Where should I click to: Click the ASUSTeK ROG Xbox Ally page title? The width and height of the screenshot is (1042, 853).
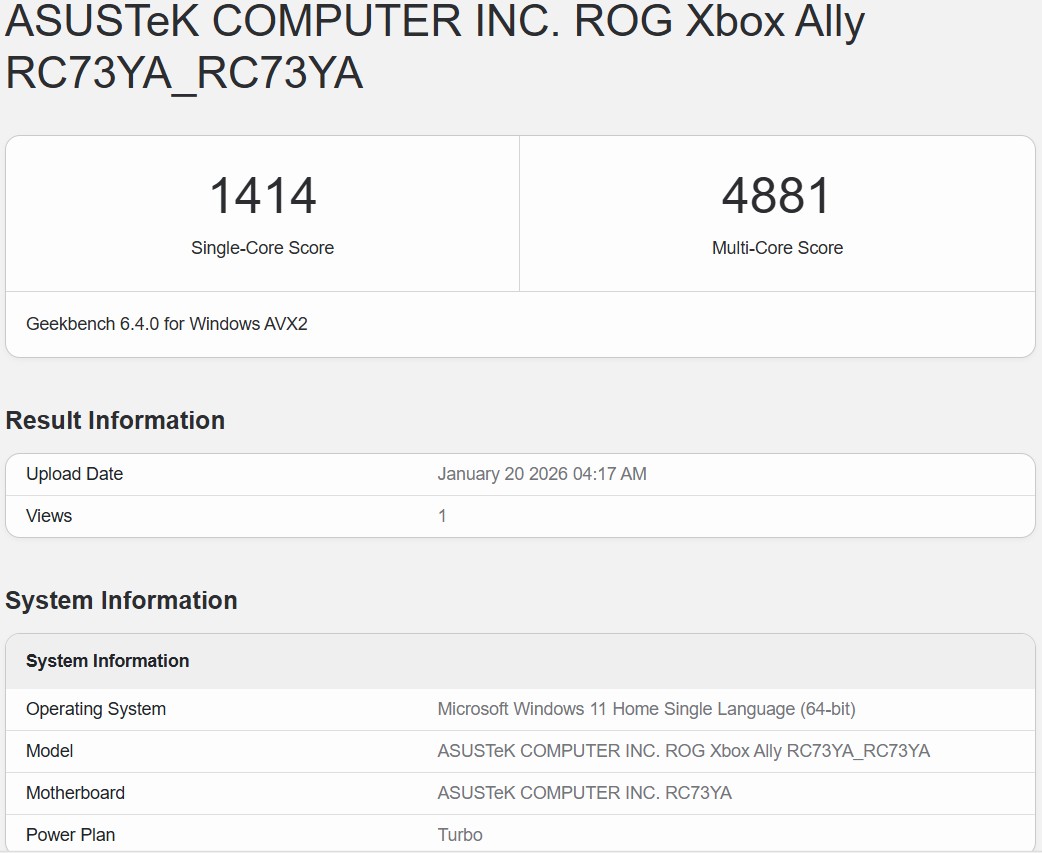435,47
